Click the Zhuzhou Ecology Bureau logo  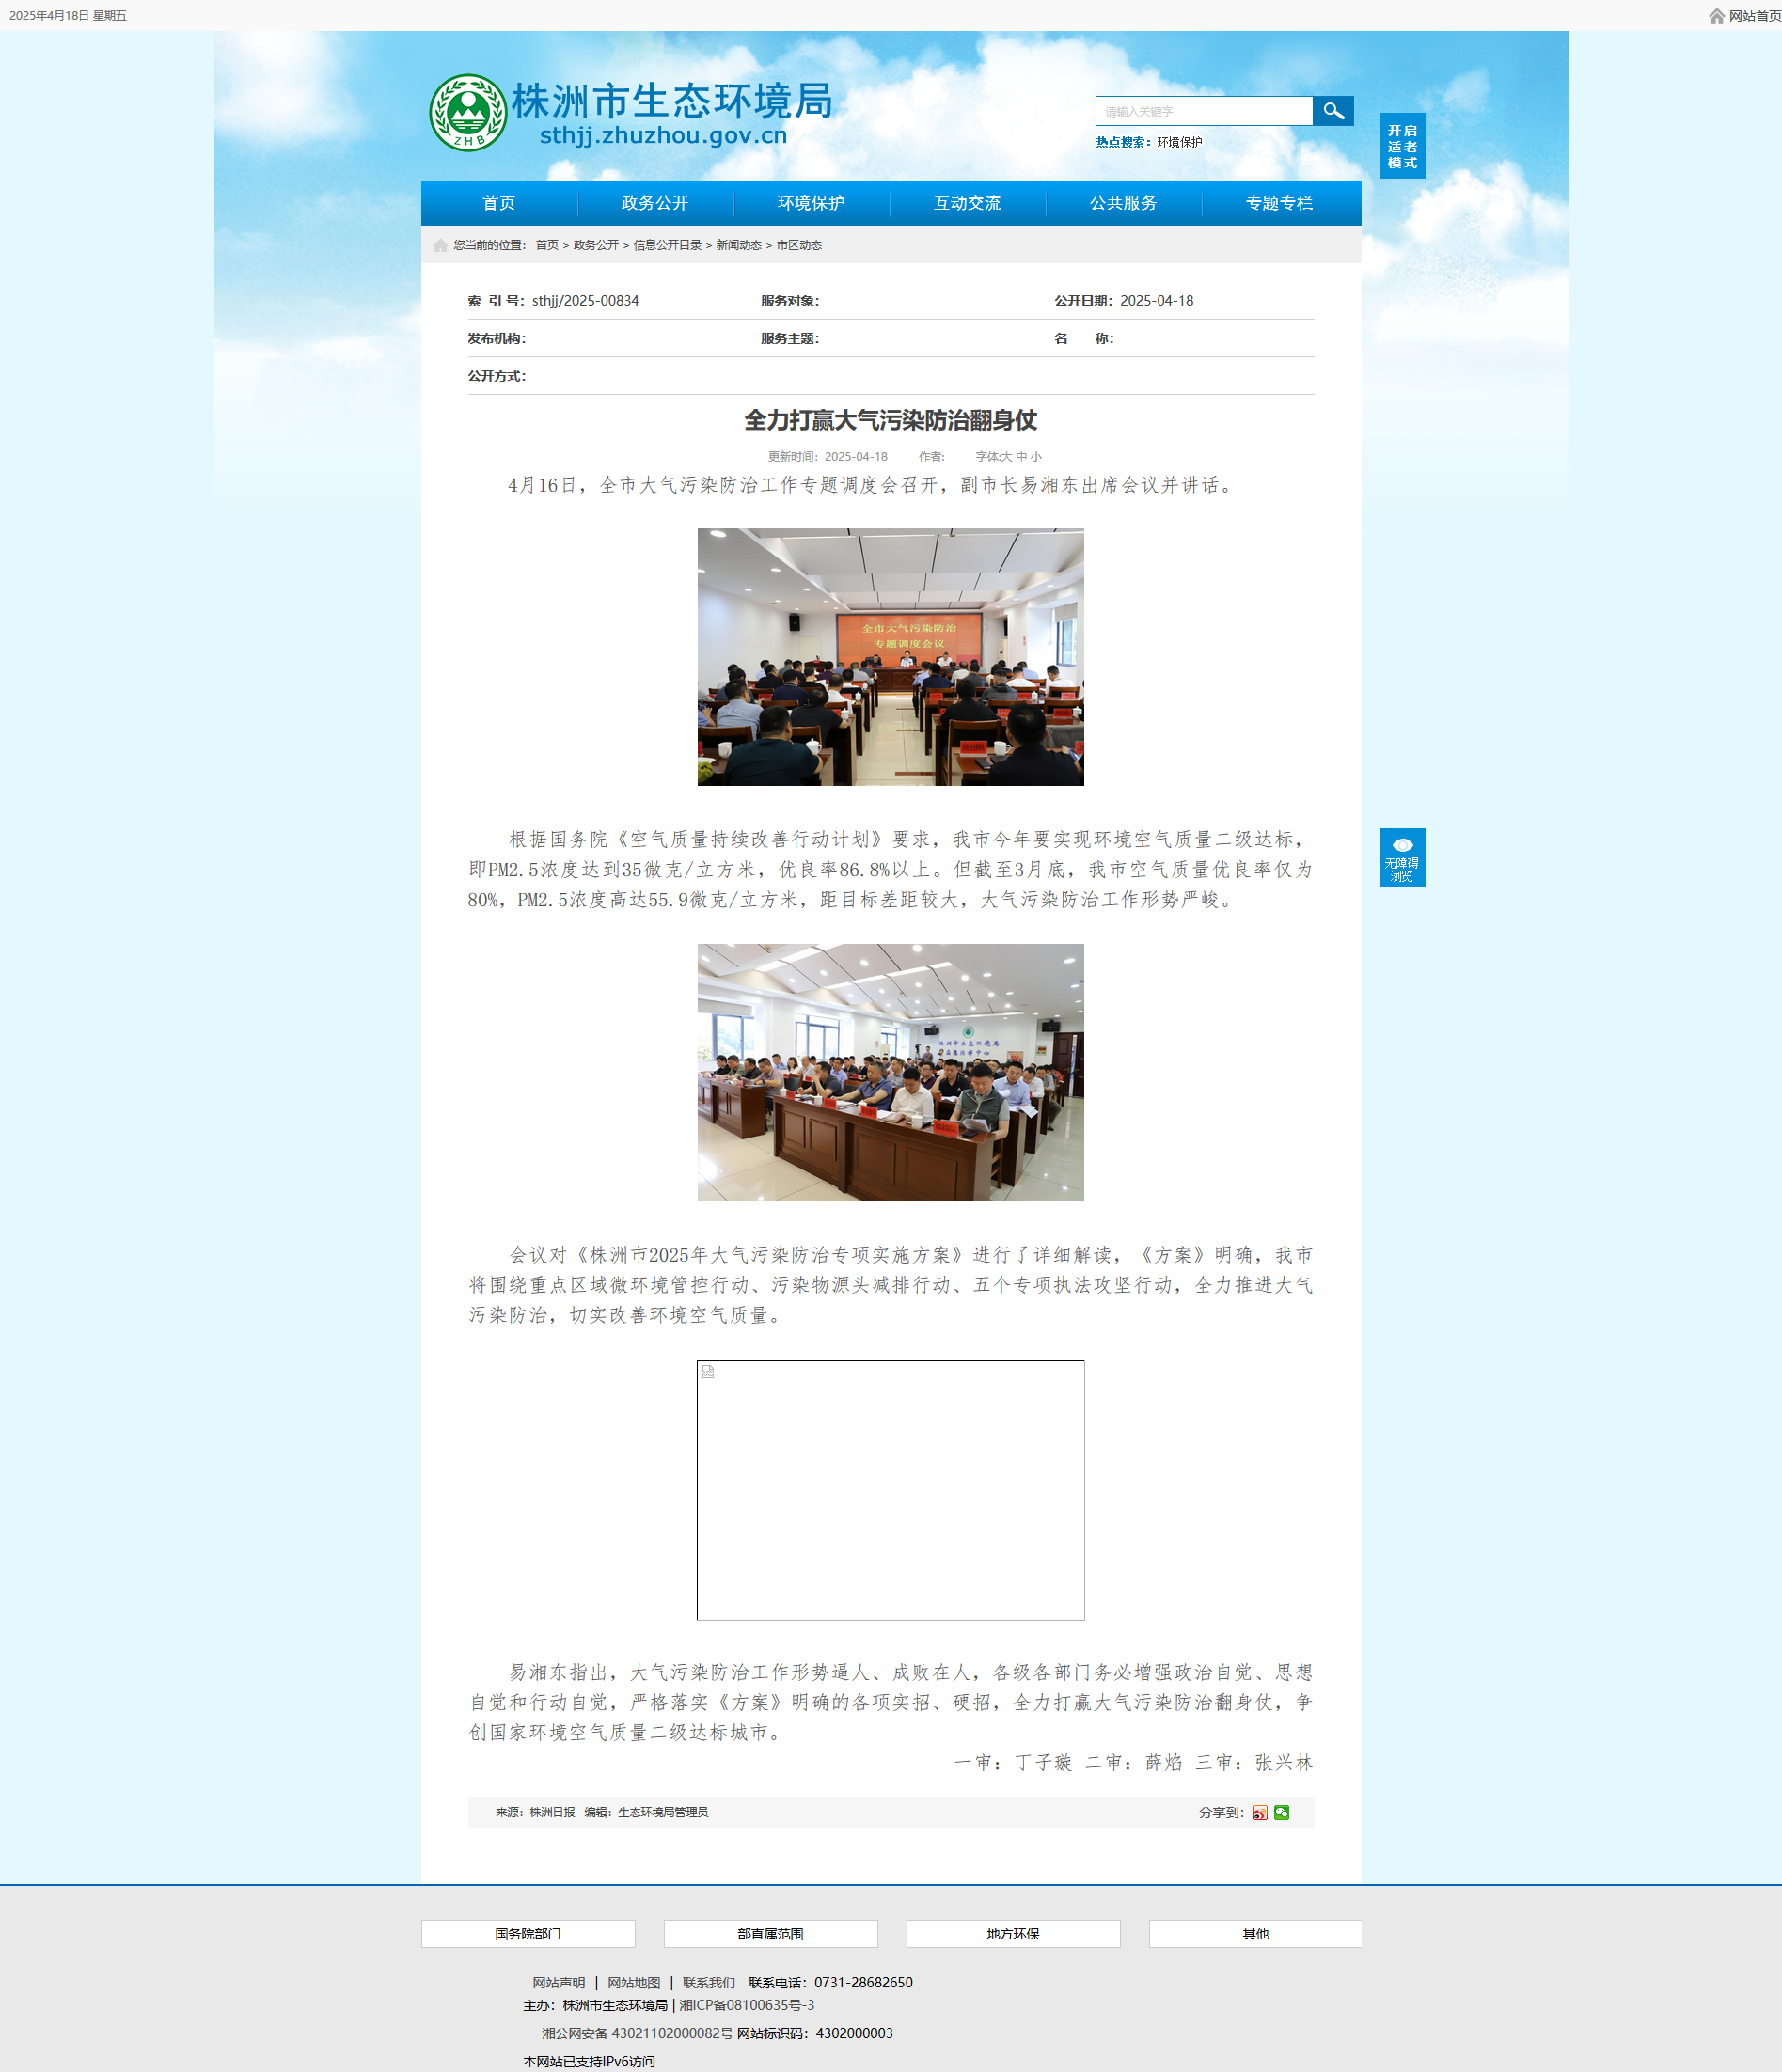tap(467, 113)
